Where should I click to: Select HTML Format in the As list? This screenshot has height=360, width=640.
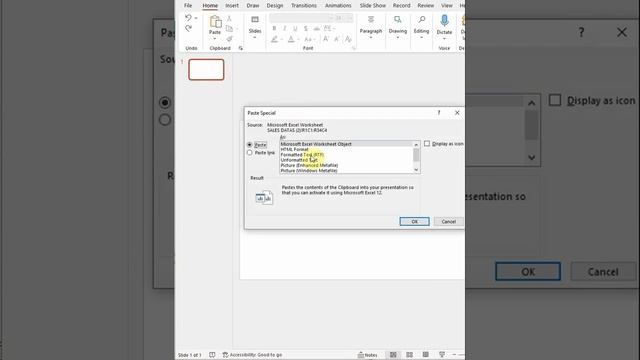tap(295, 149)
